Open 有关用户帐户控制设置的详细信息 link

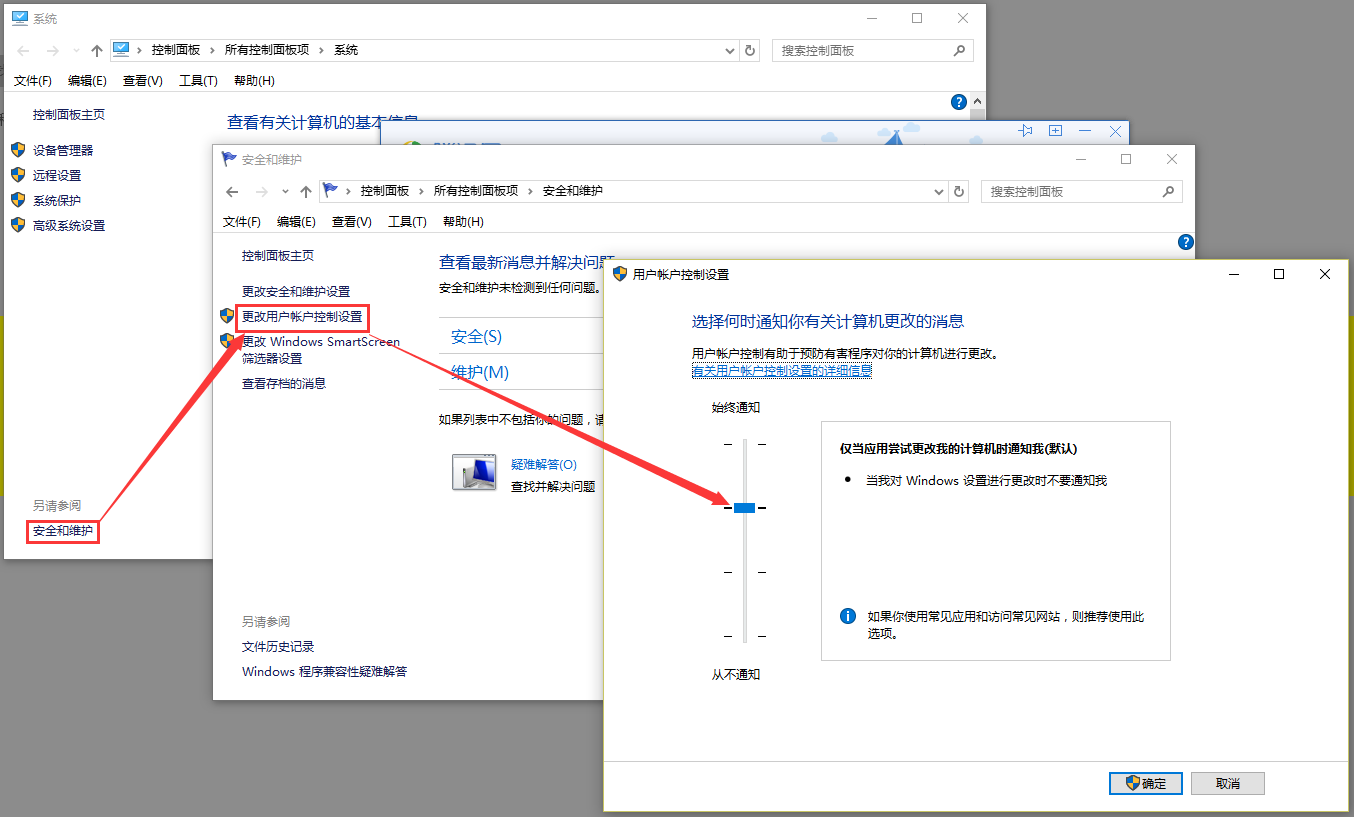point(782,370)
